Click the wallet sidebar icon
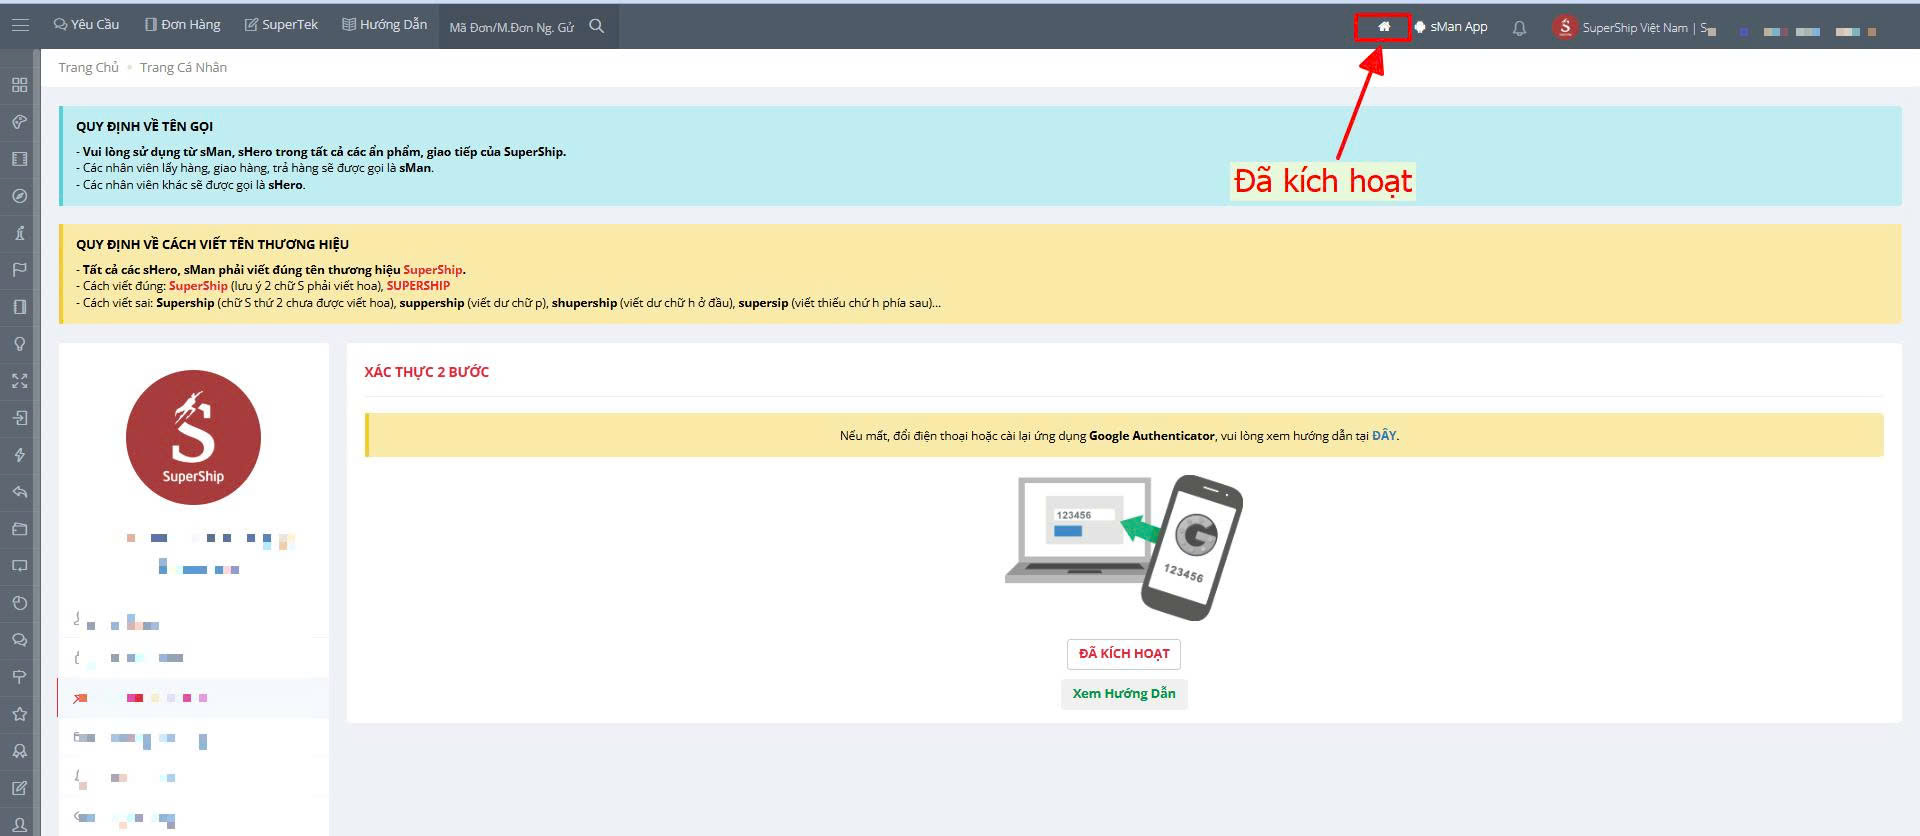Image resolution: width=1920 pixels, height=836 pixels. [x=19, y=529]
